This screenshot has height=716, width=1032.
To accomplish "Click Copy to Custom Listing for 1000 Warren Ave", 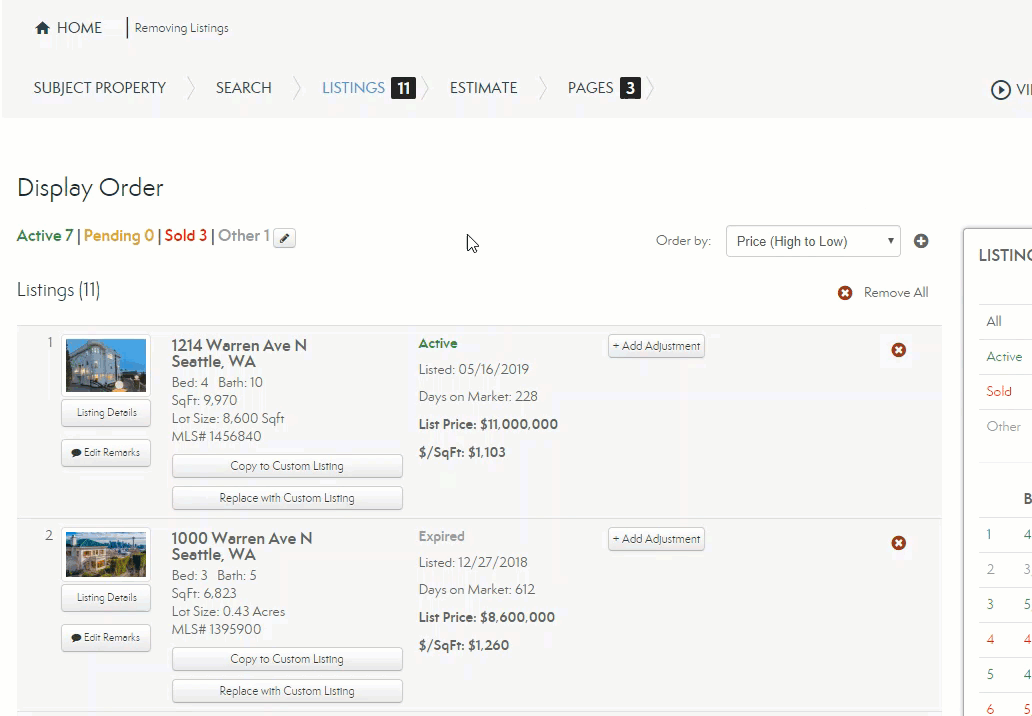I will point(287,659).
